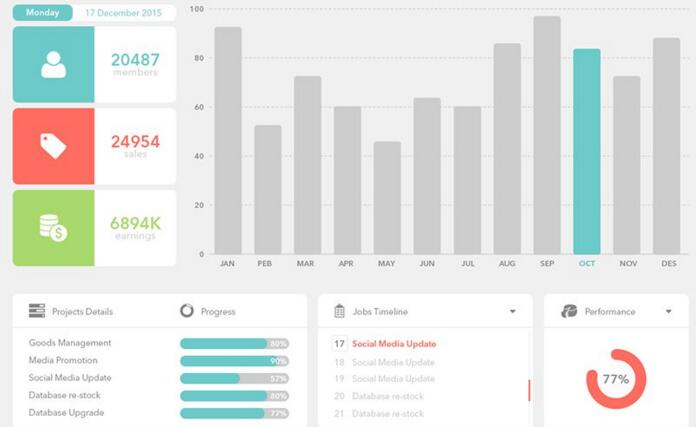696x427 pixels.
Task: Click the Social Media Update 57% progress bar
Action: click(x=234, y=379)
